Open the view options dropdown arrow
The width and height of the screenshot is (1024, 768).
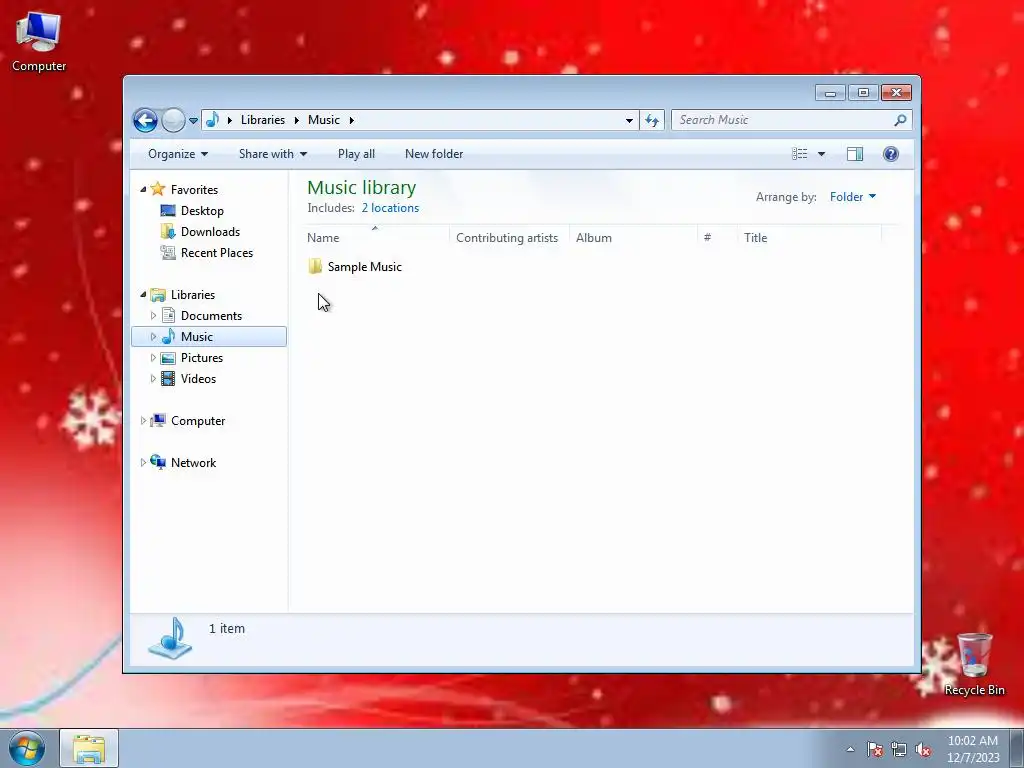(x=822, y=154)
